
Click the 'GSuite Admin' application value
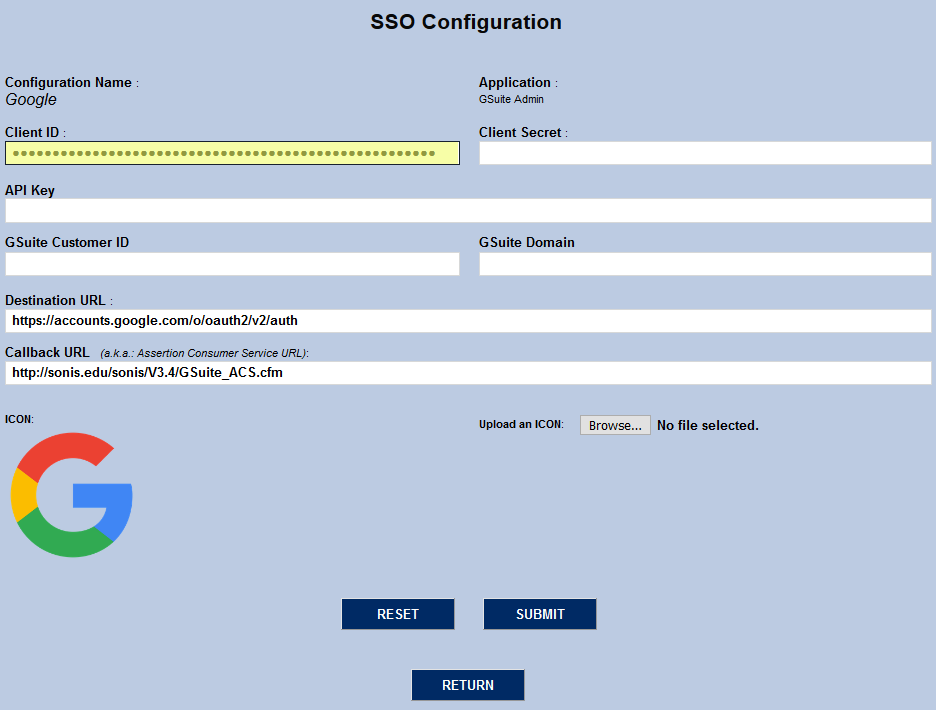pyautogui.click(x=511, y=100)
